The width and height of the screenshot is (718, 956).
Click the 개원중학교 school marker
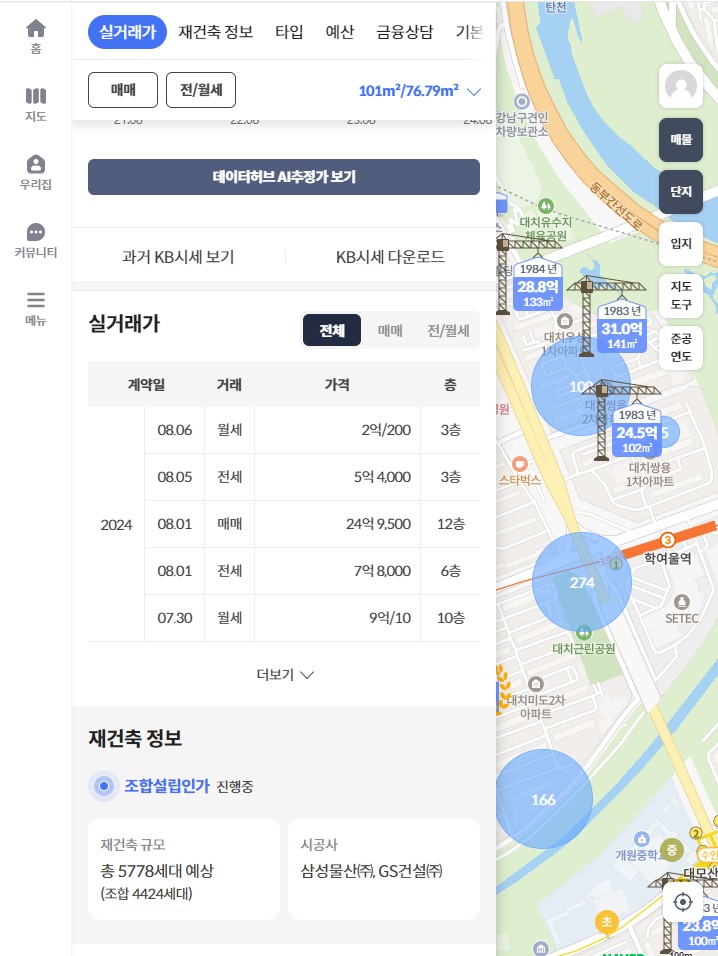[640, 847]
